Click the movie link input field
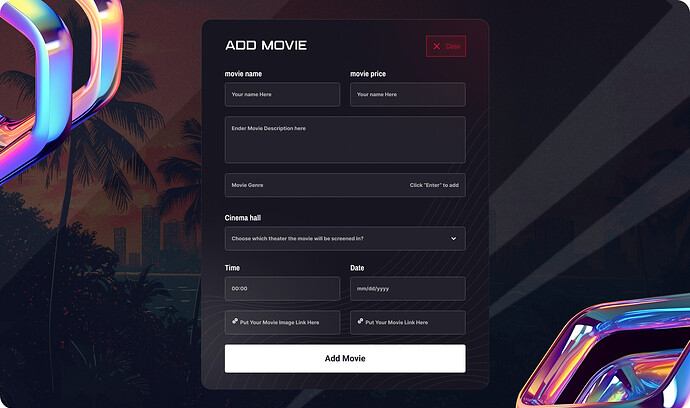 pos(407,322)
